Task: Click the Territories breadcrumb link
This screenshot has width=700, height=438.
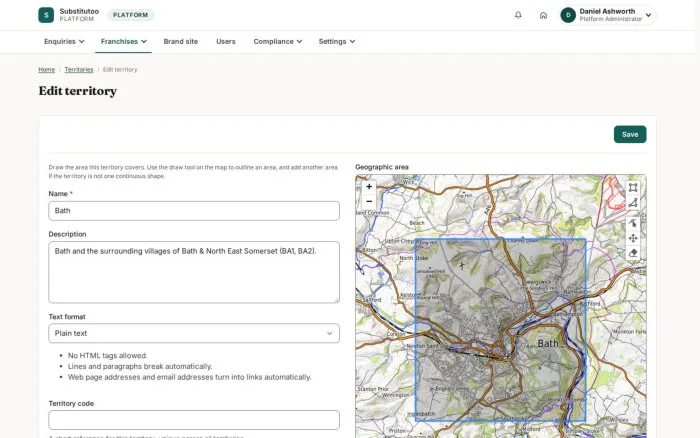Action: (x=79, y=70)
